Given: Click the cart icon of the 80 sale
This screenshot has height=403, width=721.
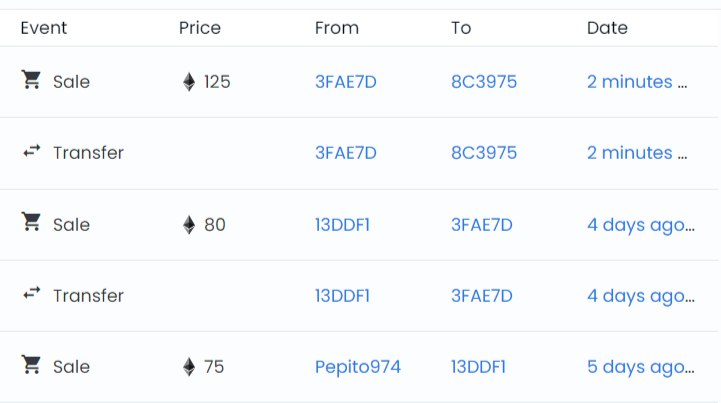Looking at the screenshot, I should (31, 223).
